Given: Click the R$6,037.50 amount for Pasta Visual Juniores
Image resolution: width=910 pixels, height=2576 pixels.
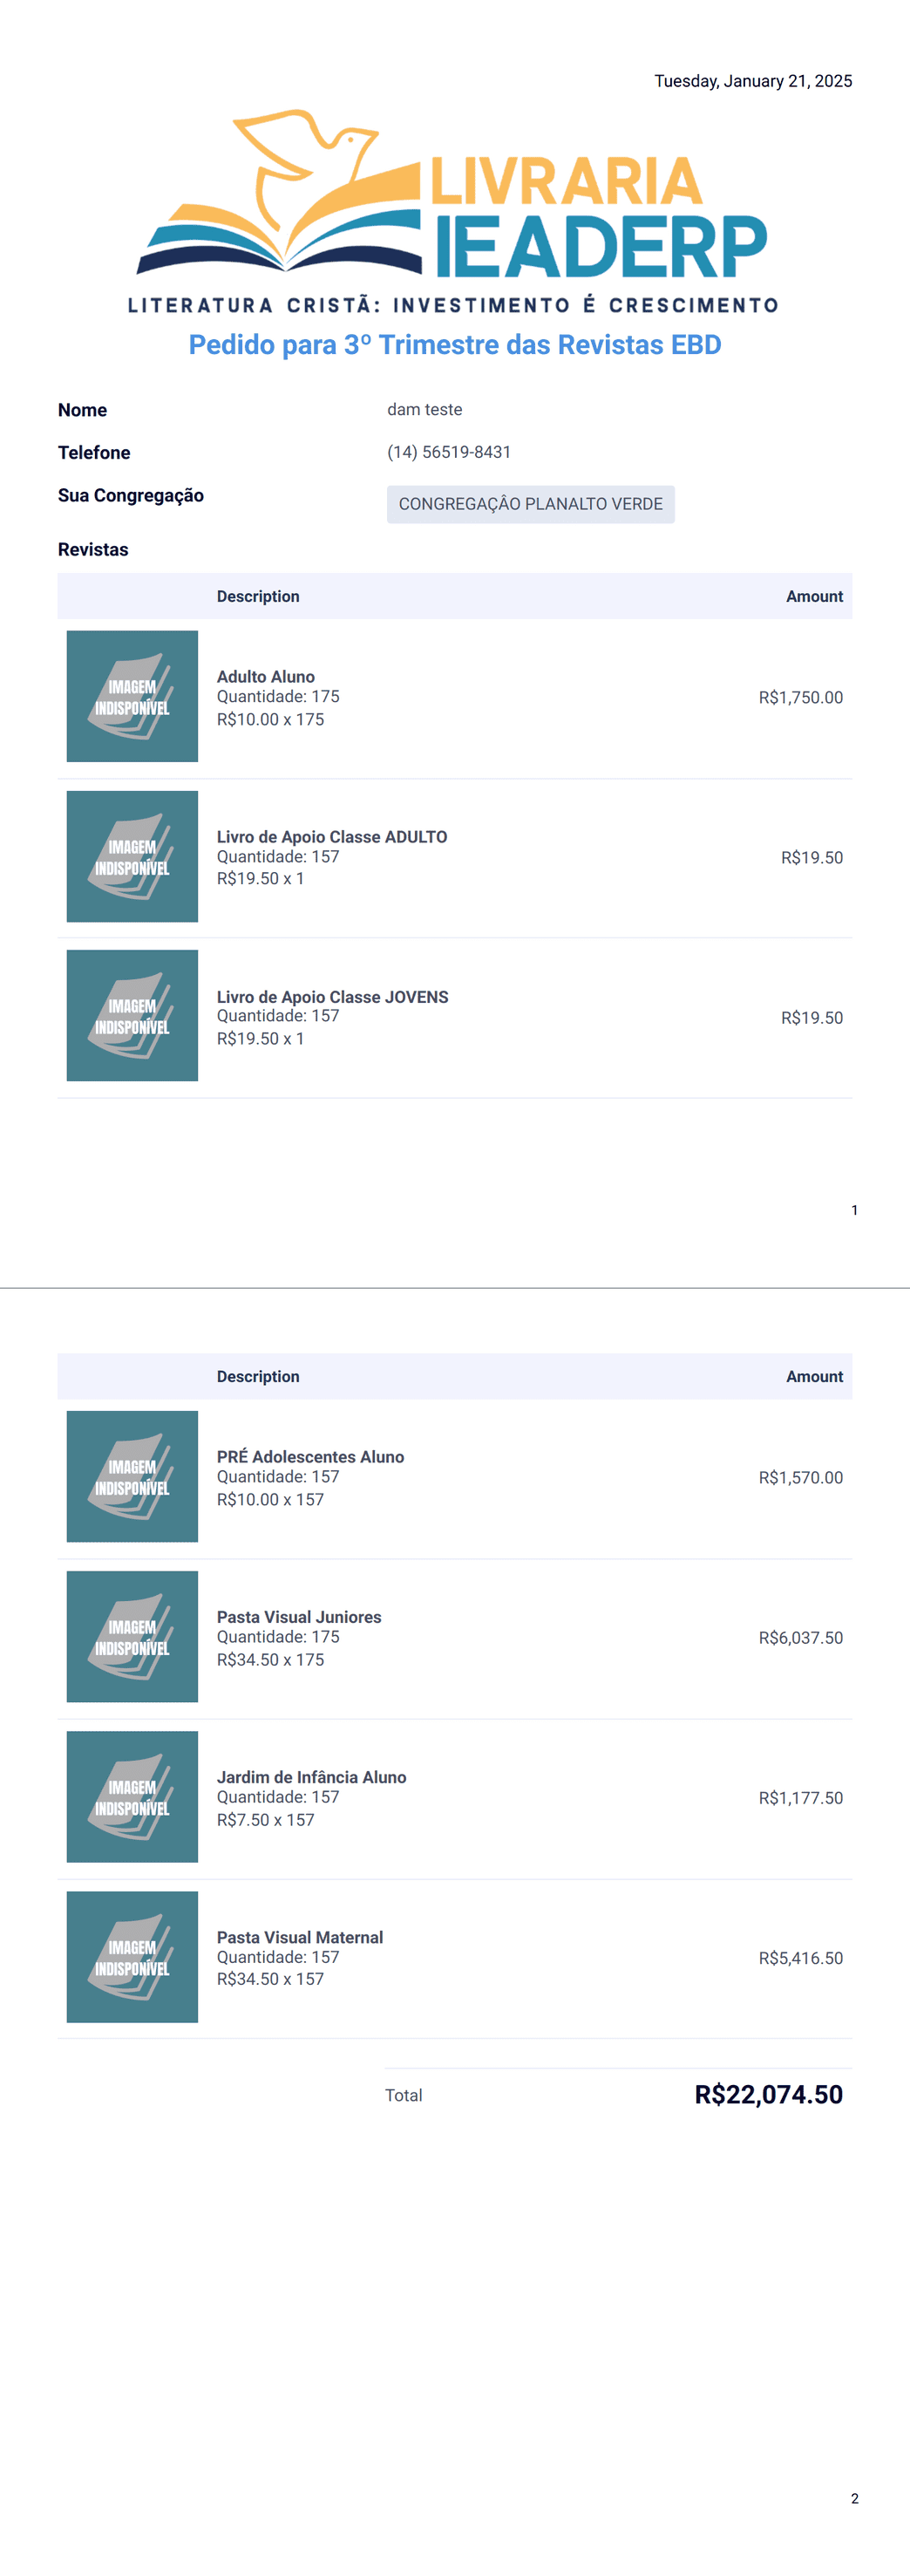Looking at the screenshot, I should coord(800,1638).
